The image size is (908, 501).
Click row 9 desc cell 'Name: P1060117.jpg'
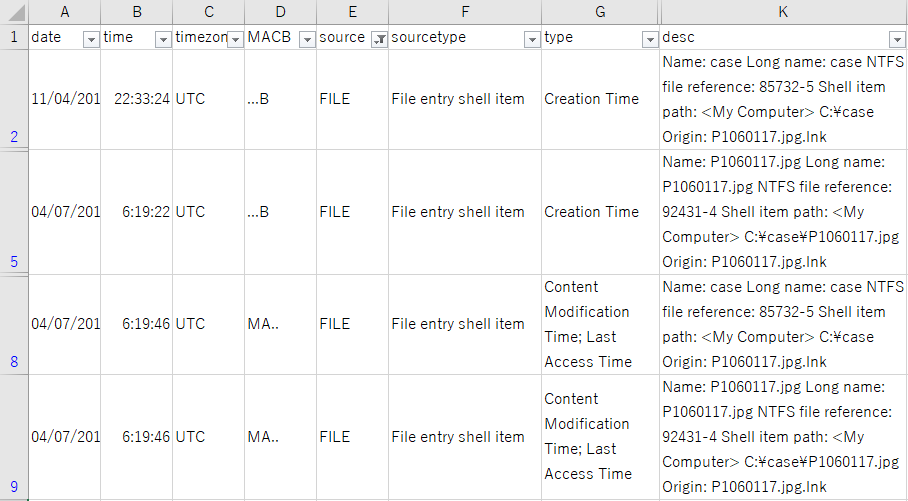click(x=783, y=437)
